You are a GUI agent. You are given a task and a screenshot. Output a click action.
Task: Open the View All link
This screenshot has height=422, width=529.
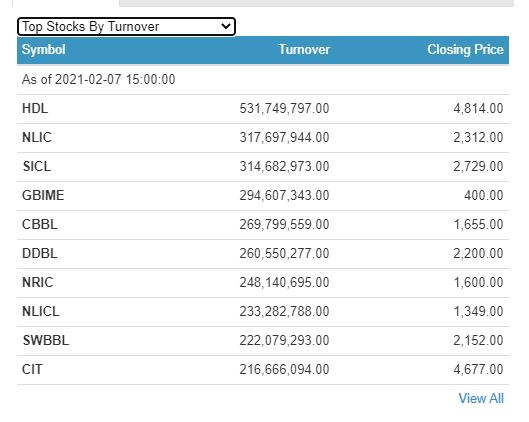tap(481, 398)
